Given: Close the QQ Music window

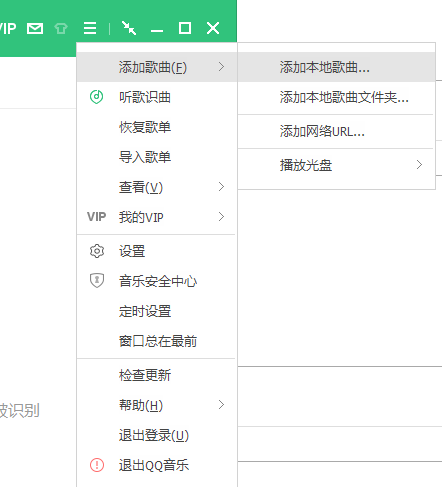Looking at the screenshot, I should pos(213,28).
